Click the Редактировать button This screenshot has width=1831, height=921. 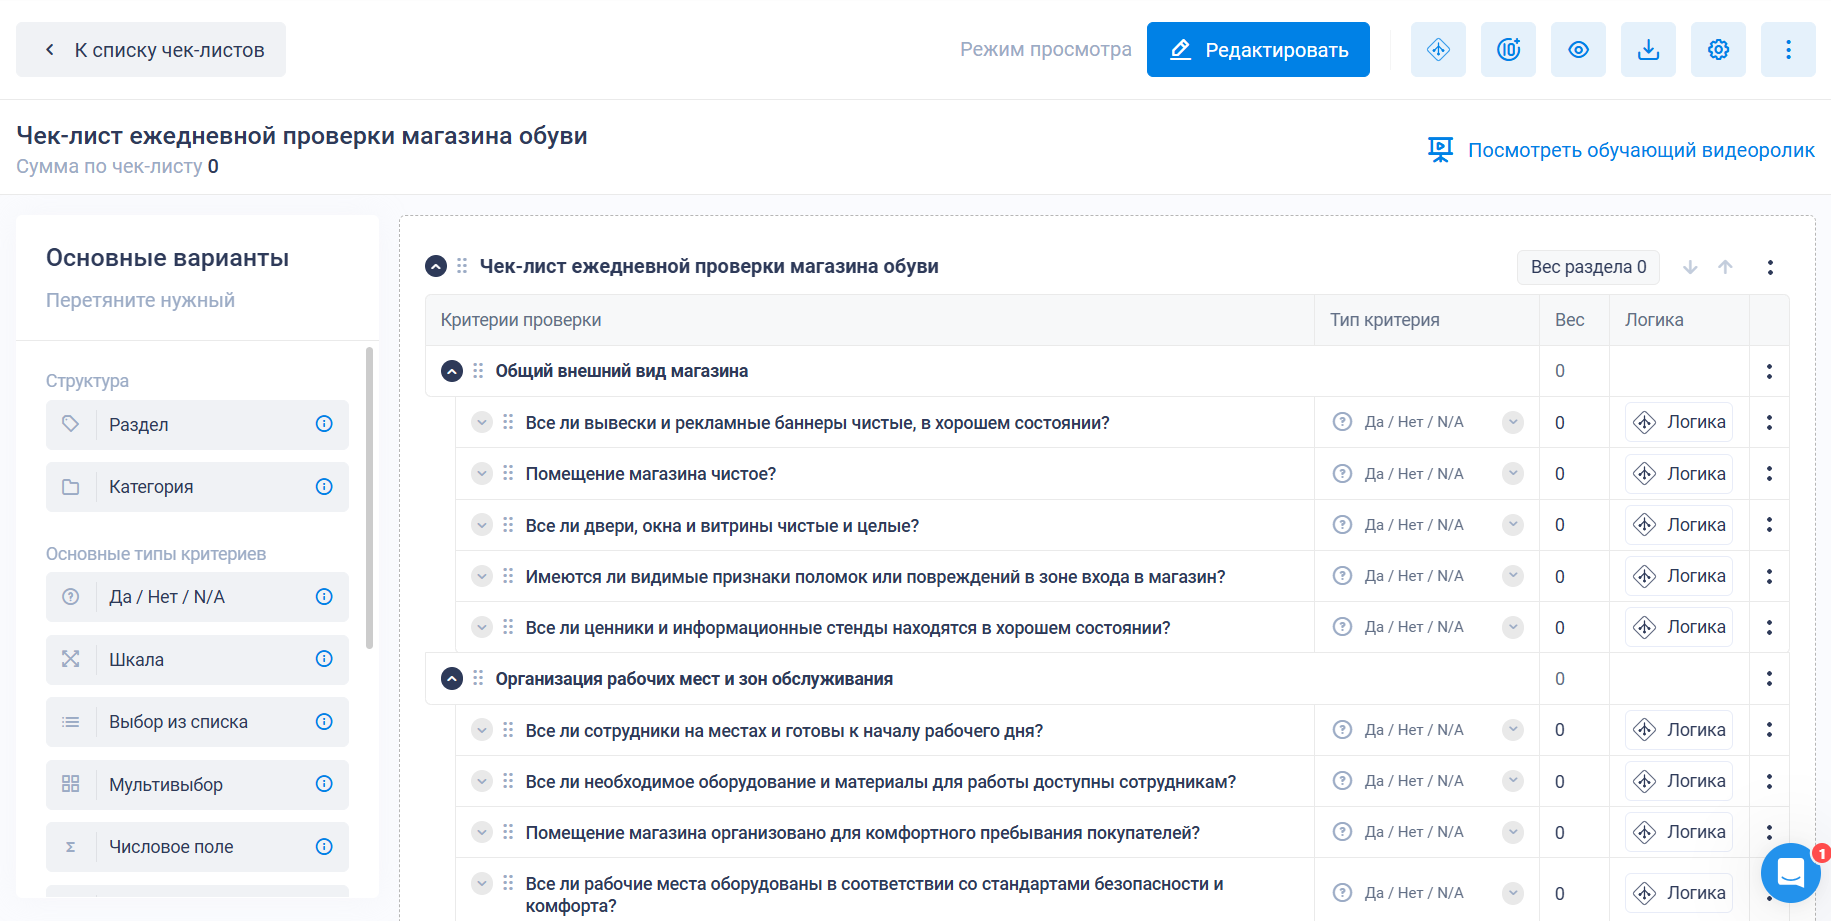1258,48
